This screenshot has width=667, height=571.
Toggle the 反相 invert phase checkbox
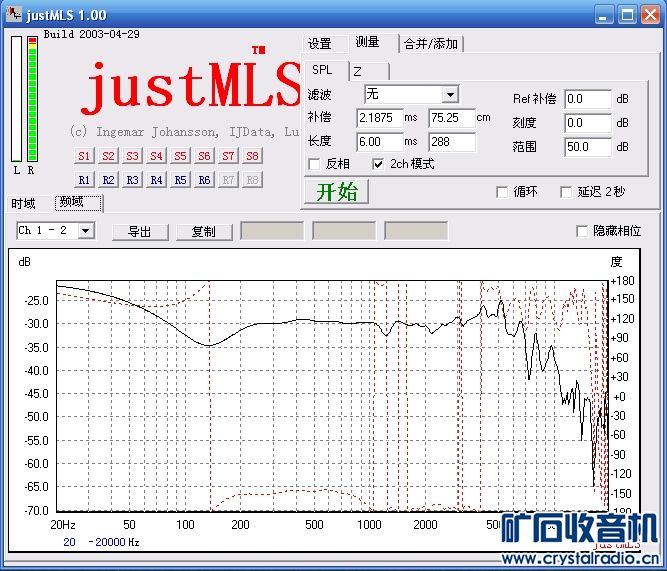click(314, 164)
